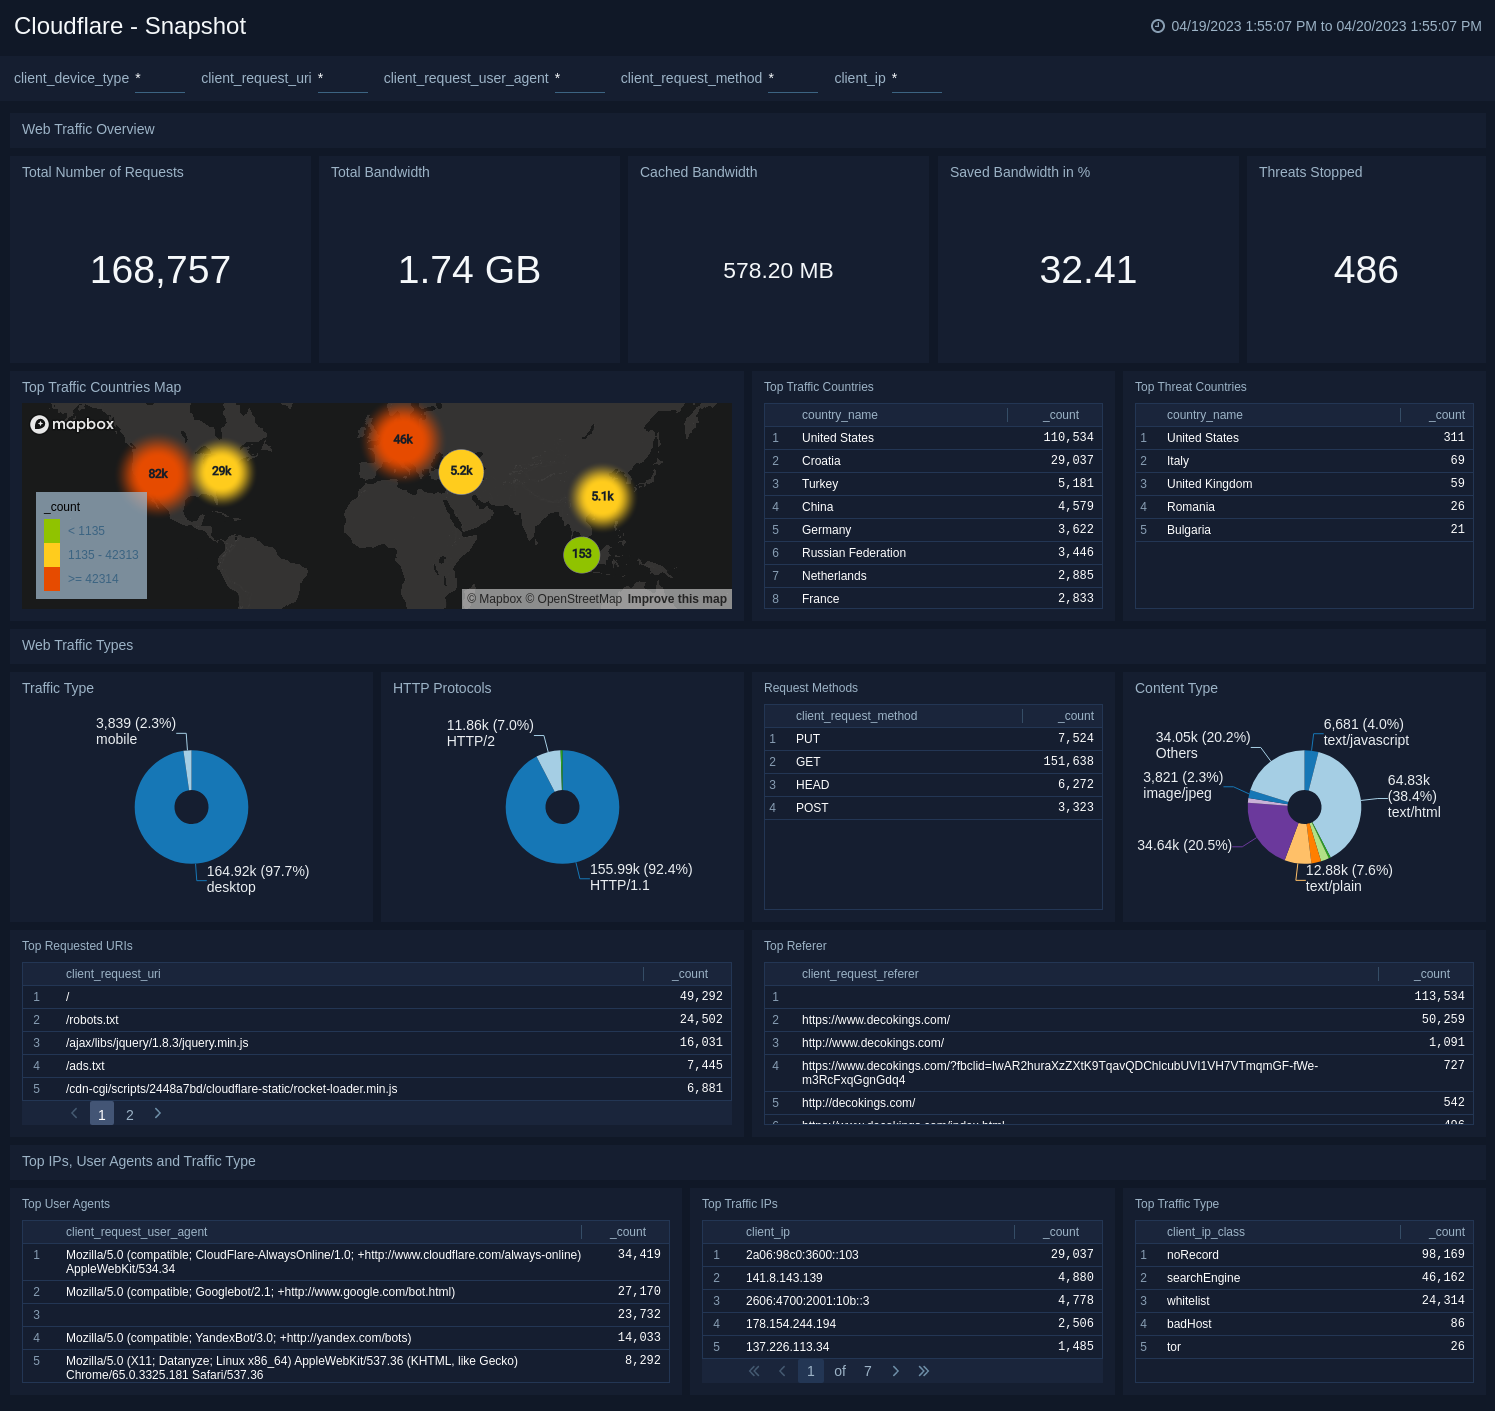Jump to the first page of Top Traffic IPs
The height and width of the screenshot is (1411, 1495).
click(x=754, y=1371)
